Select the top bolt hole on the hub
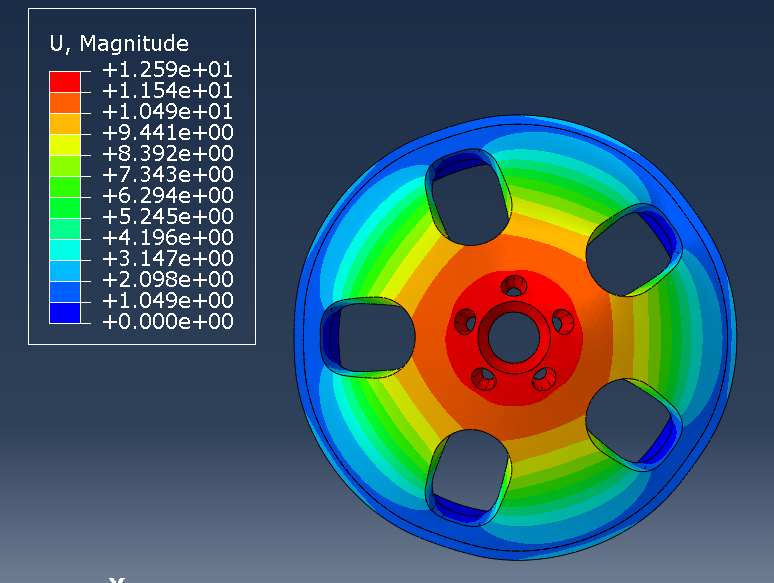 [x=514, y=286]
